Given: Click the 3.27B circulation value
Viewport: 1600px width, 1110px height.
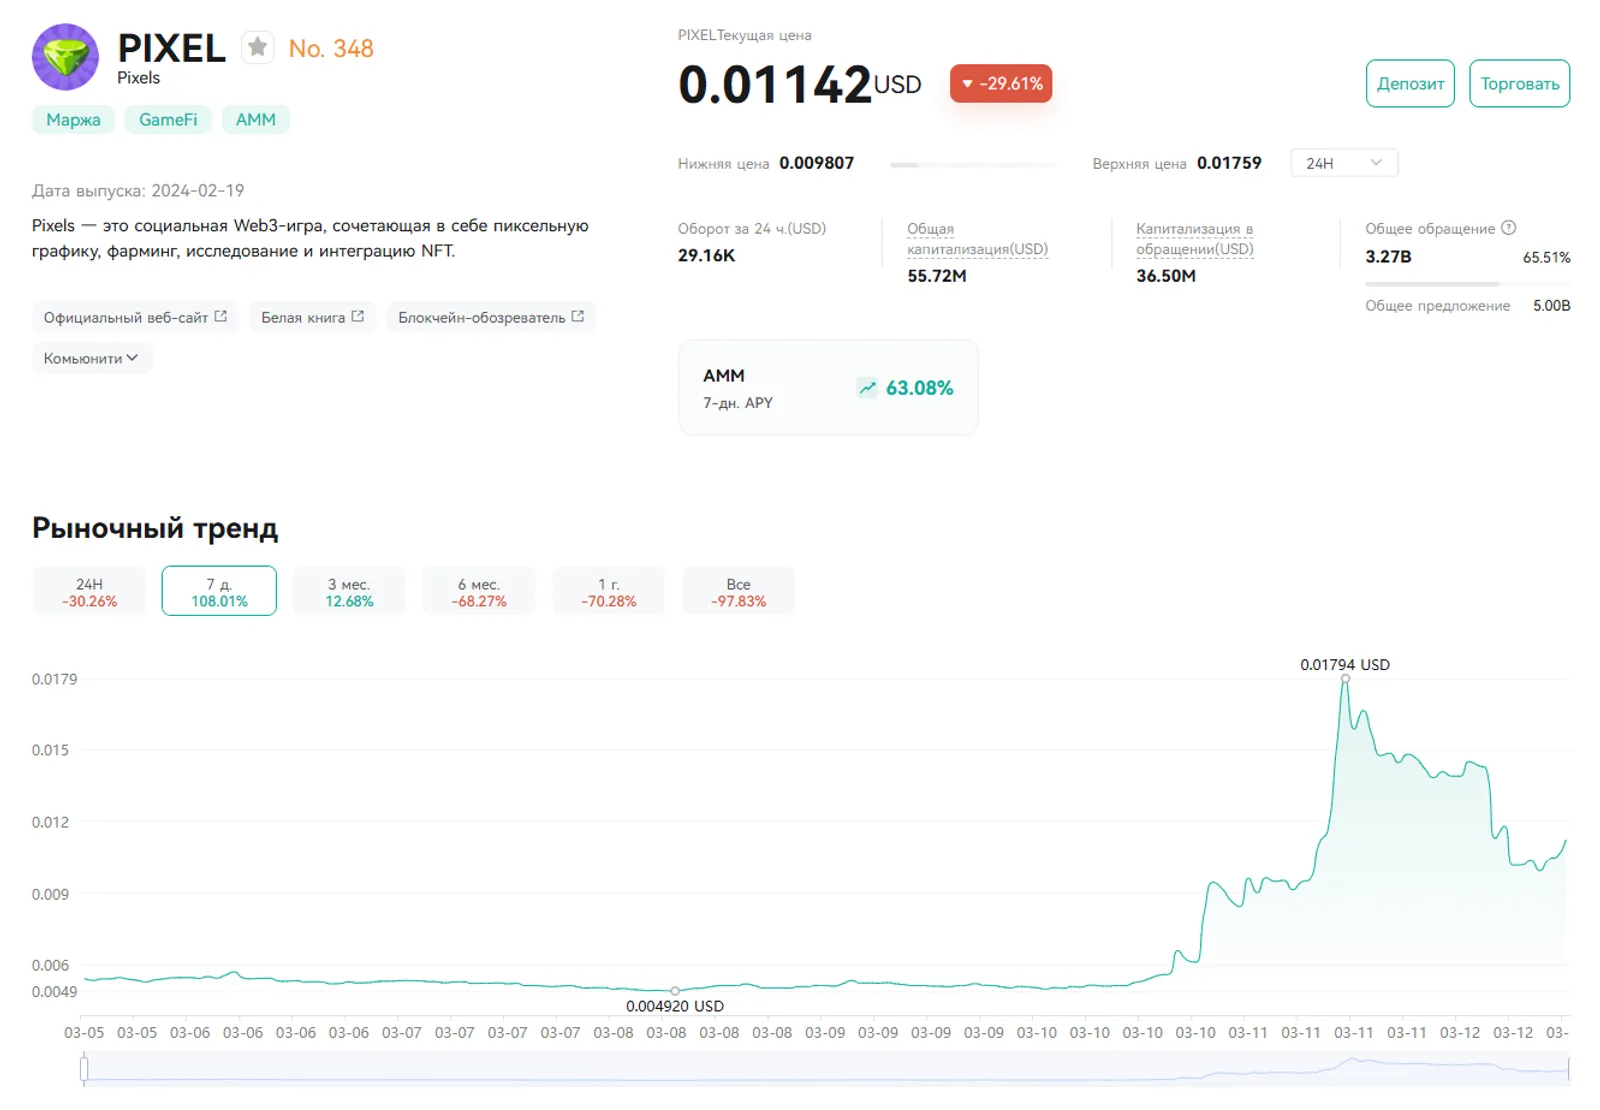Looking at the screenshot, I should coord(1389,257).
